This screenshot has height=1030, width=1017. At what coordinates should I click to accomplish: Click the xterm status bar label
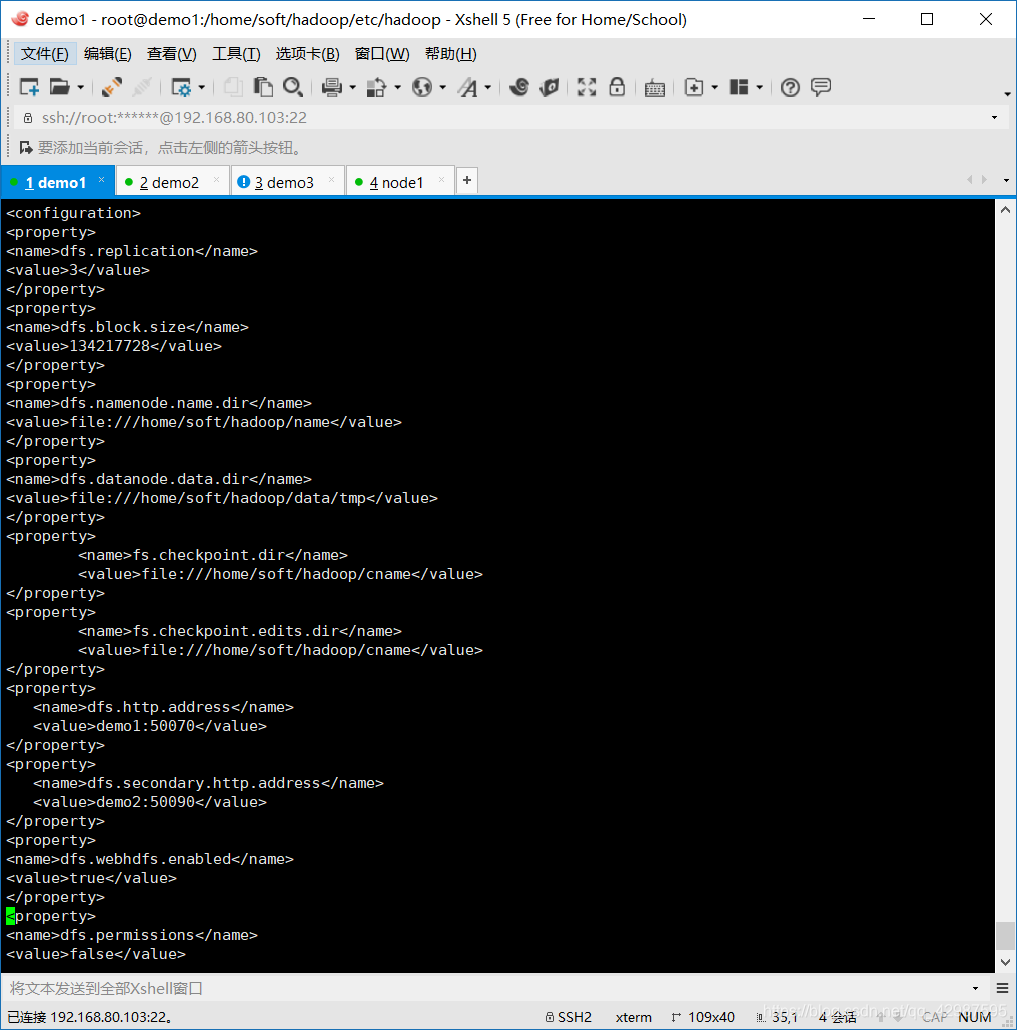(x=633, y=1017)
